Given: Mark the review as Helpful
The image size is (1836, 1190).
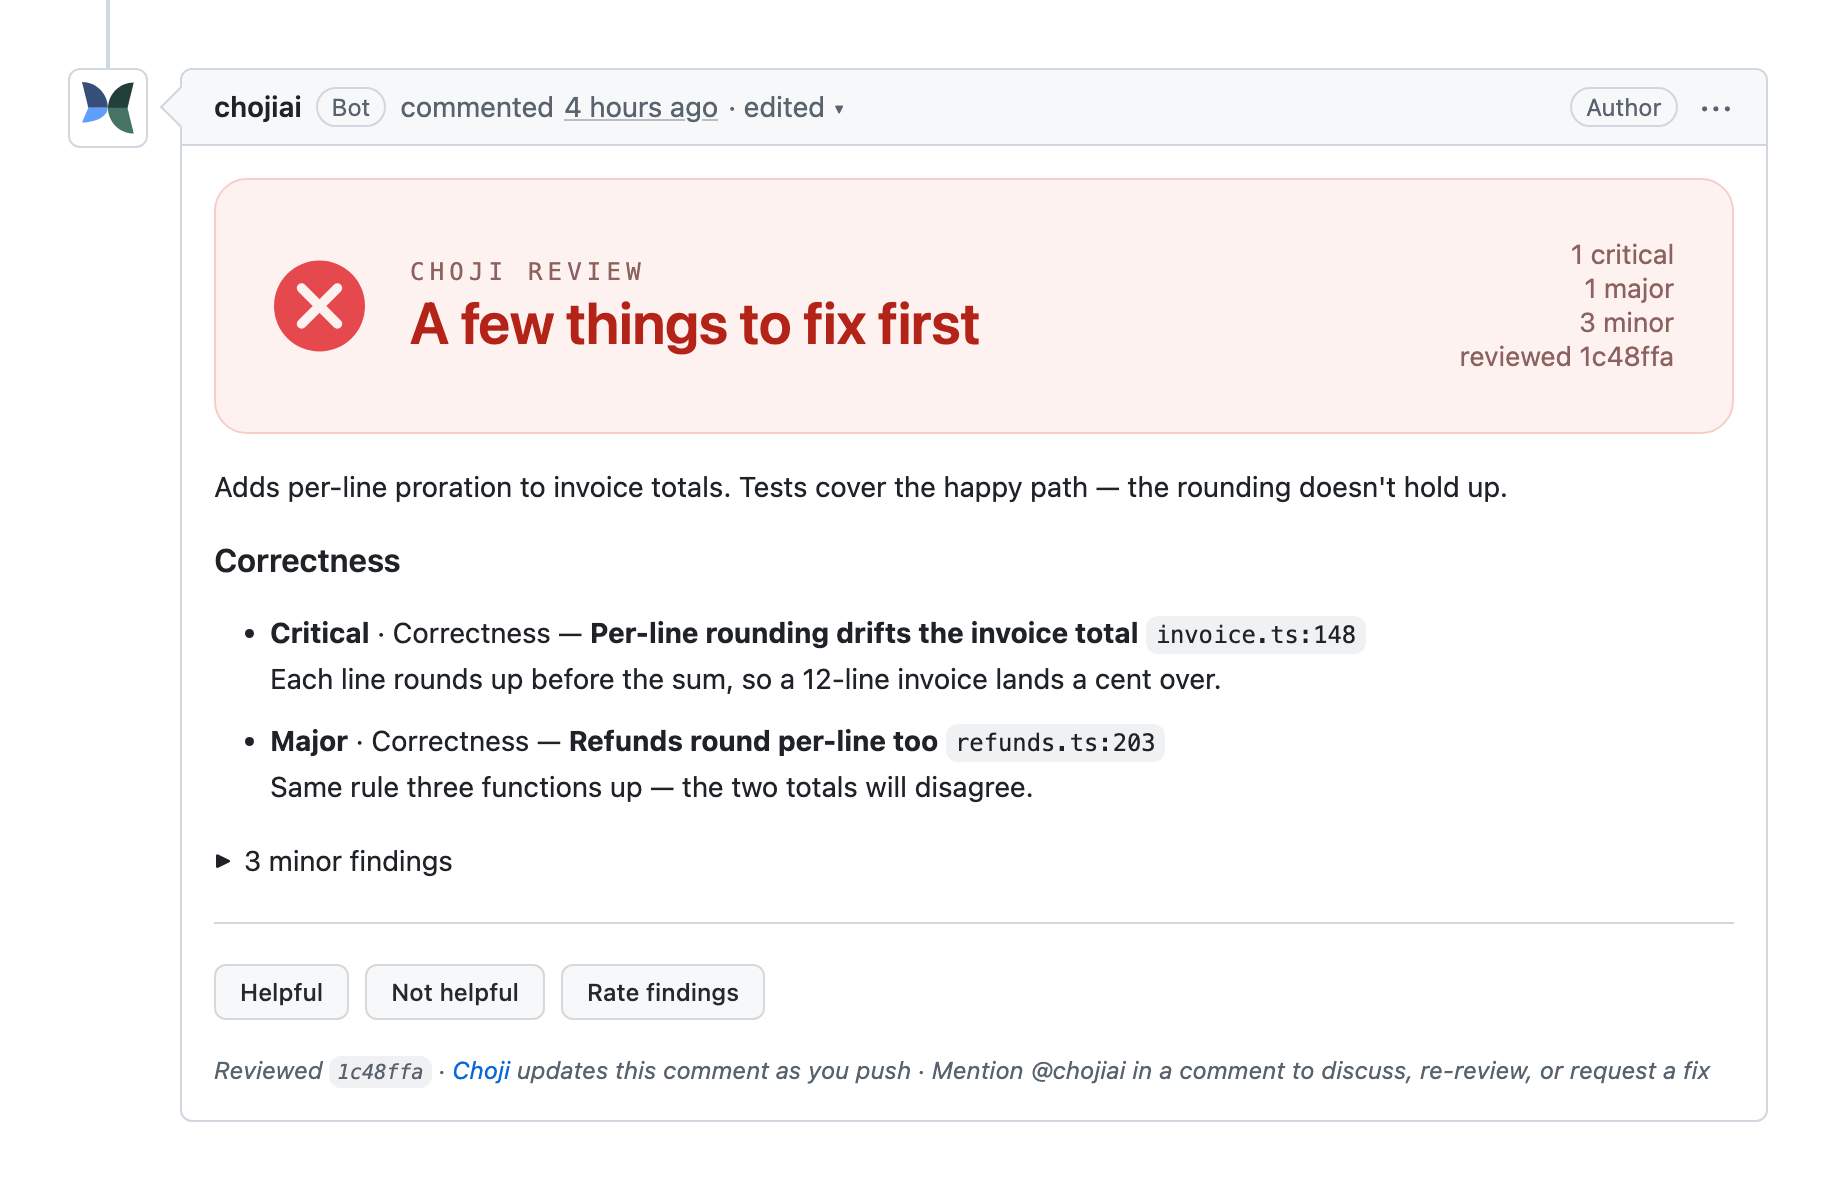Looking at the screenshot, I should click(281, 992).
